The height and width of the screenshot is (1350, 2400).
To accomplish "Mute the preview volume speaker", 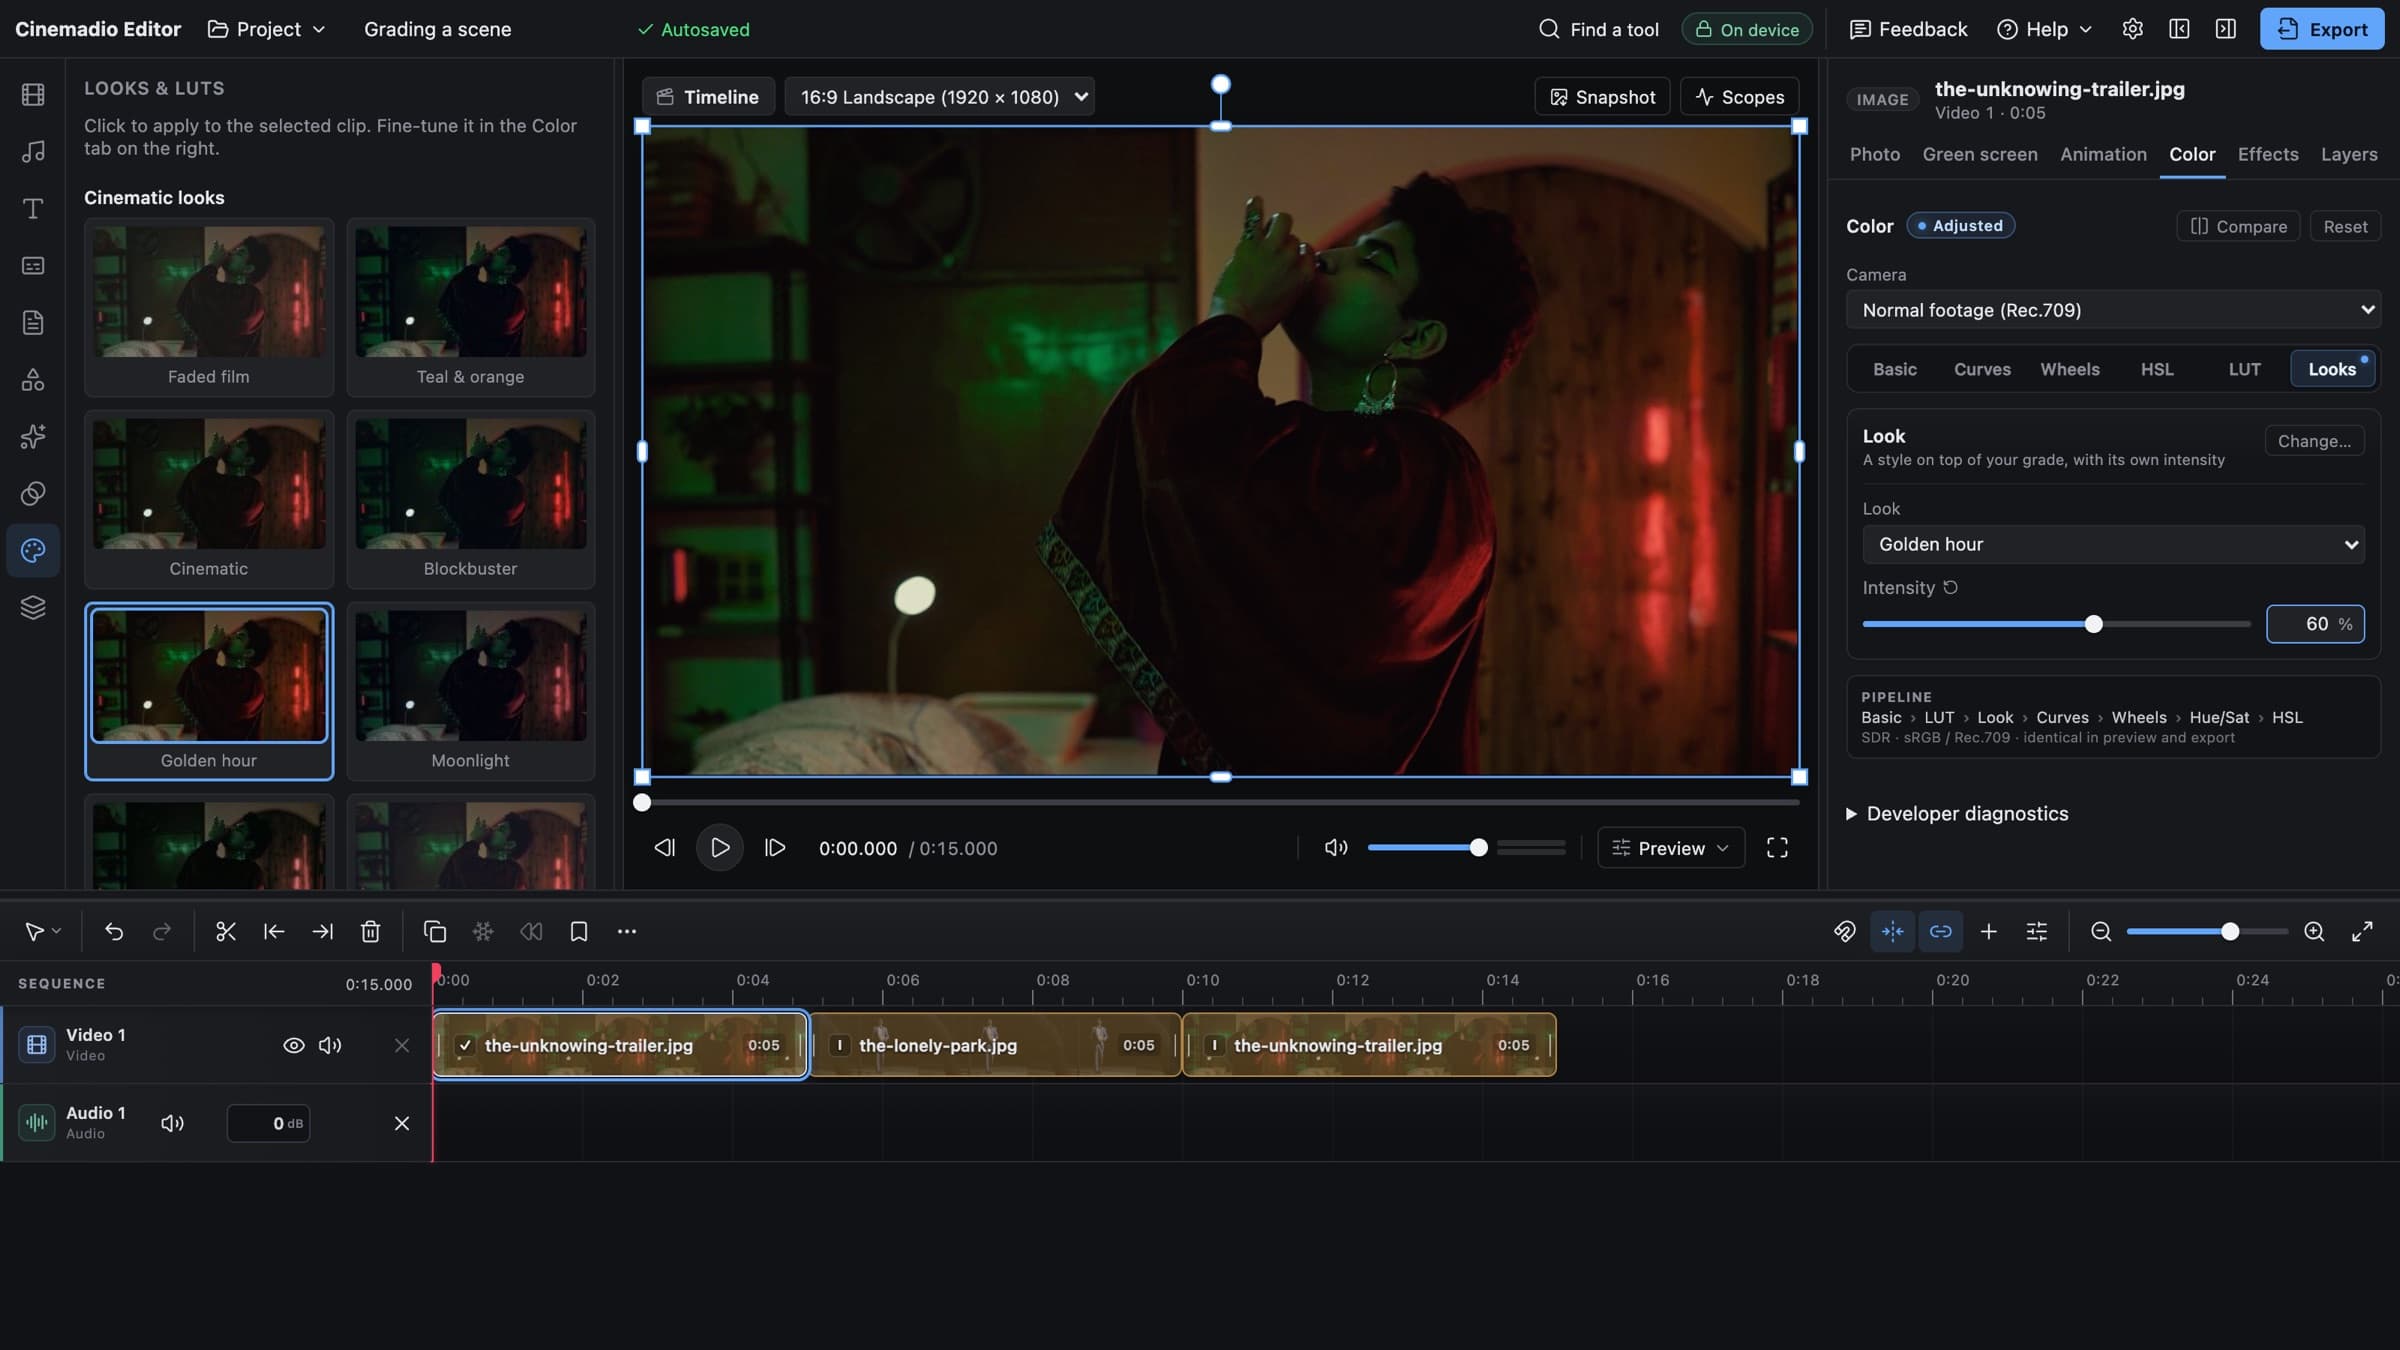I will coord(1336,848).
